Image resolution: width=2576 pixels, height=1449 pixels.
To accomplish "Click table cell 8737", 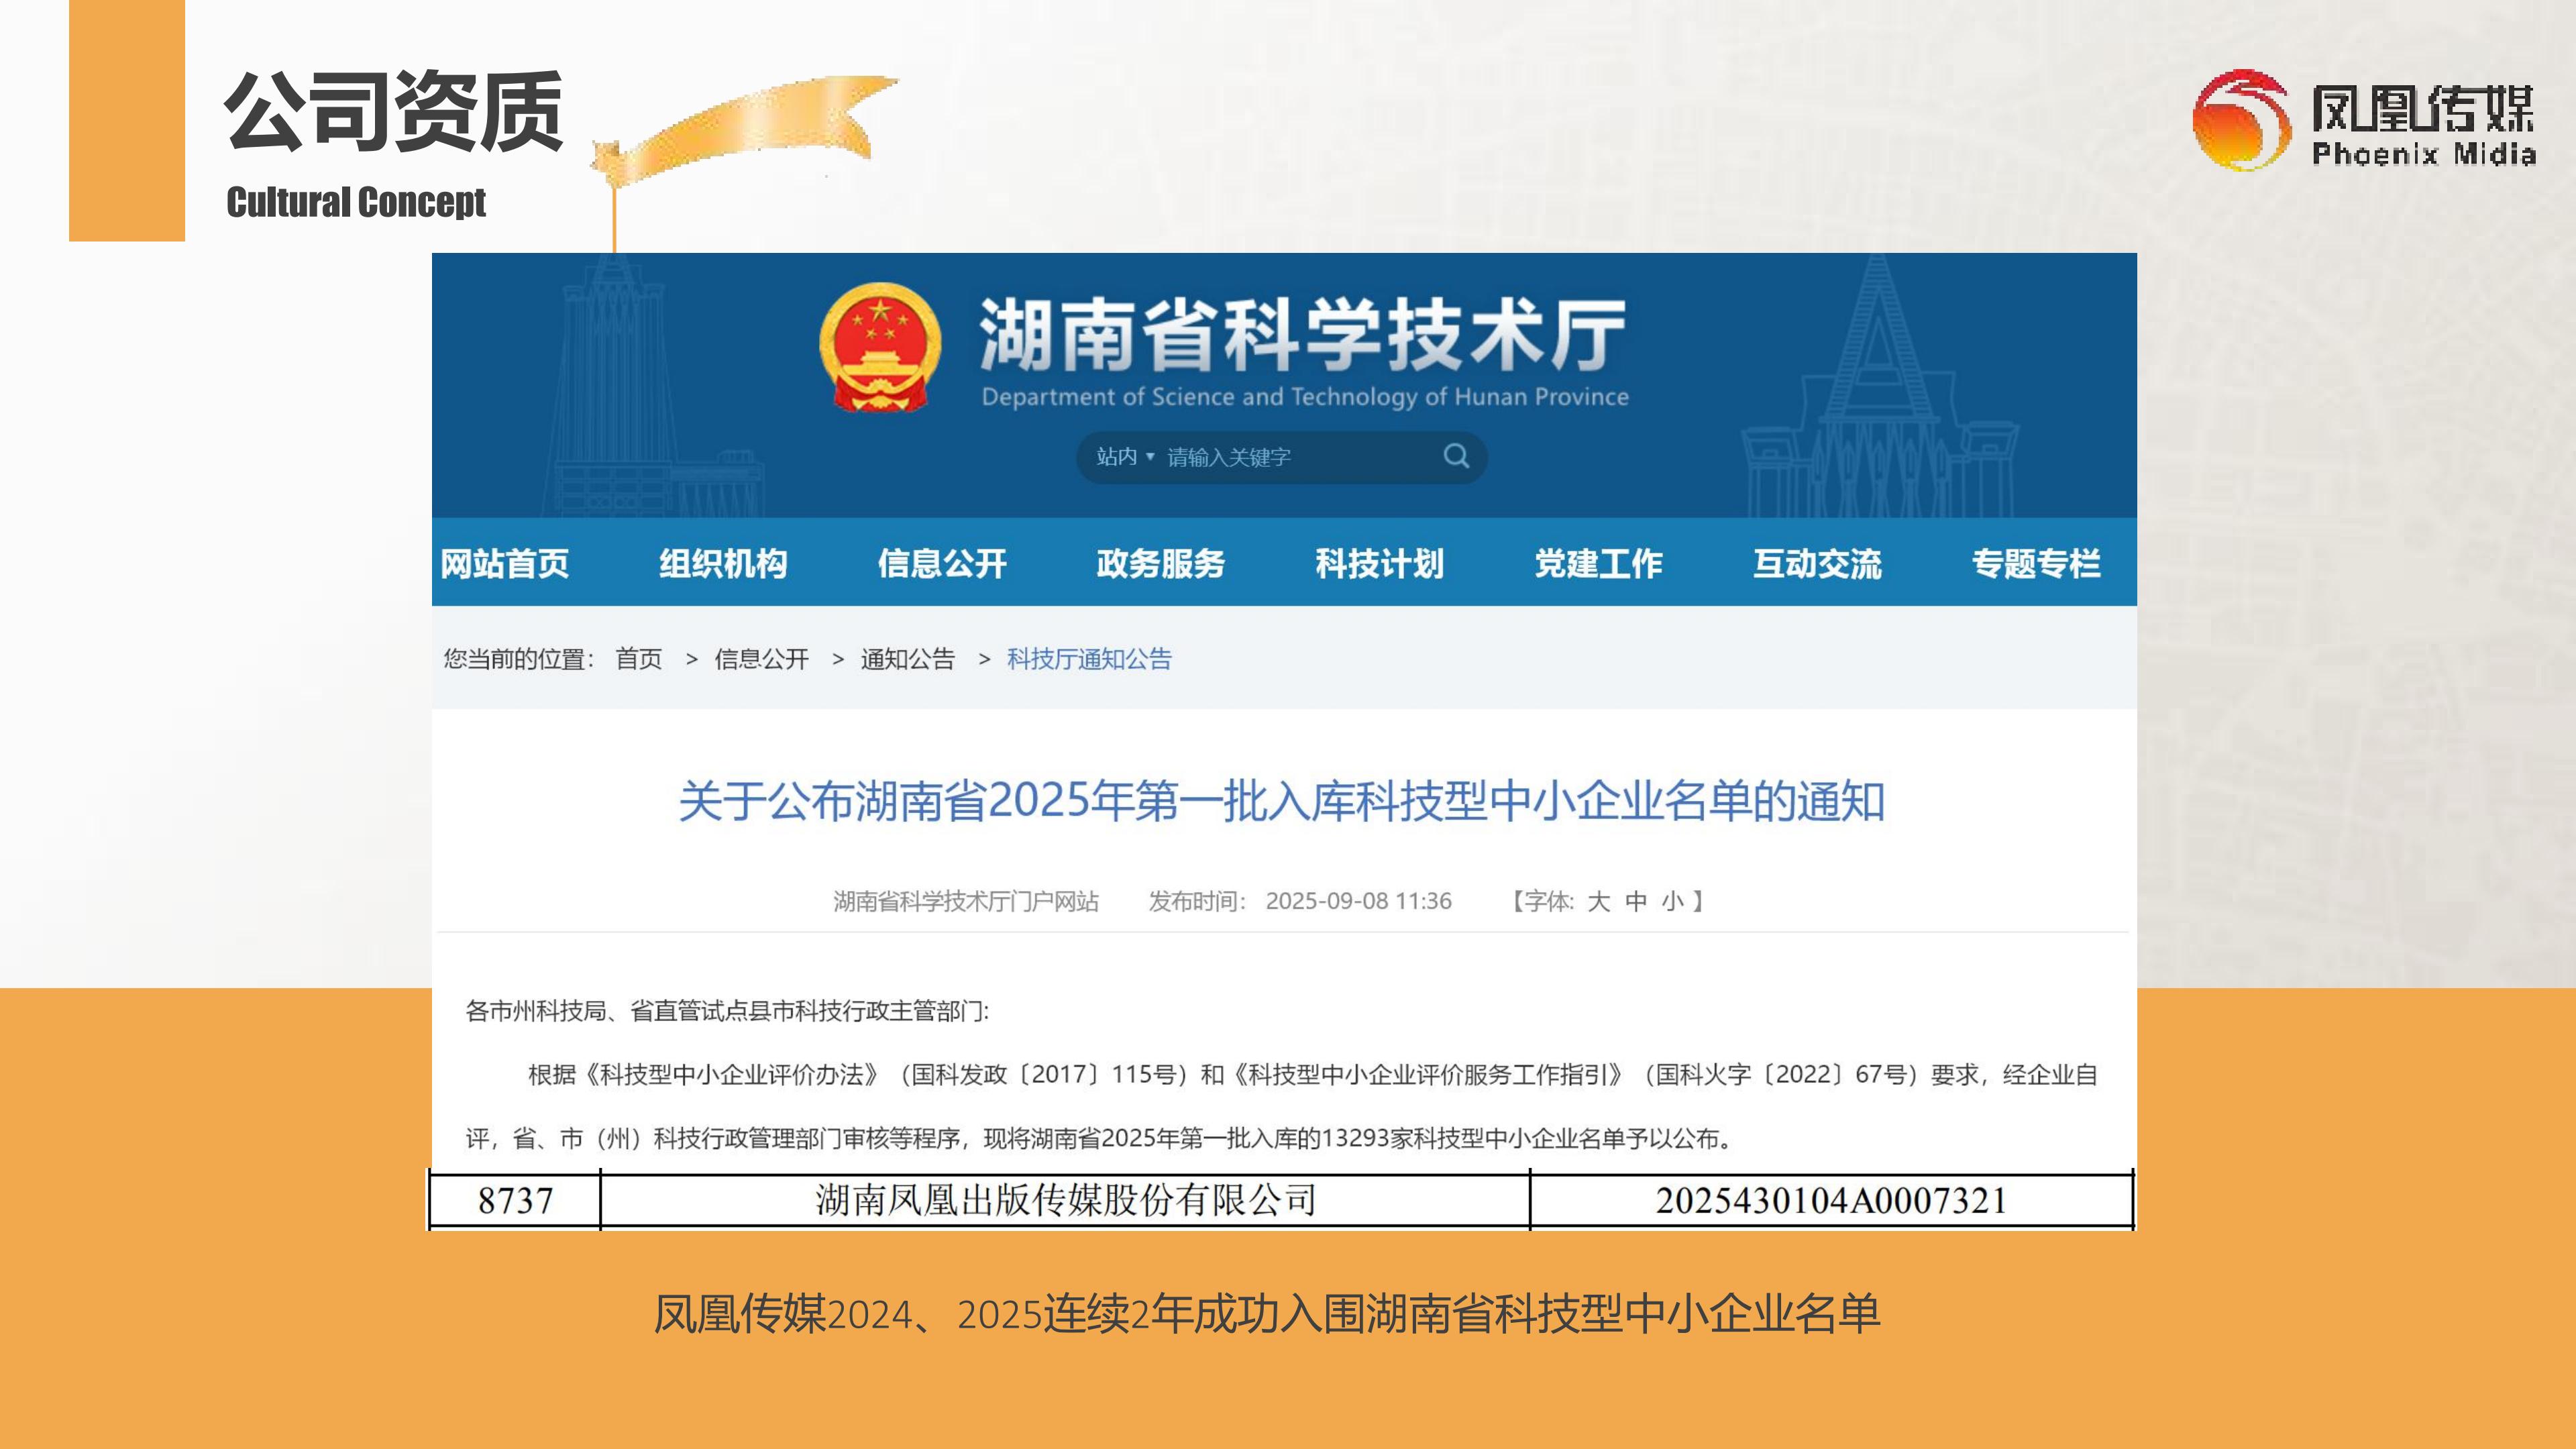I will pos(515,1200).
